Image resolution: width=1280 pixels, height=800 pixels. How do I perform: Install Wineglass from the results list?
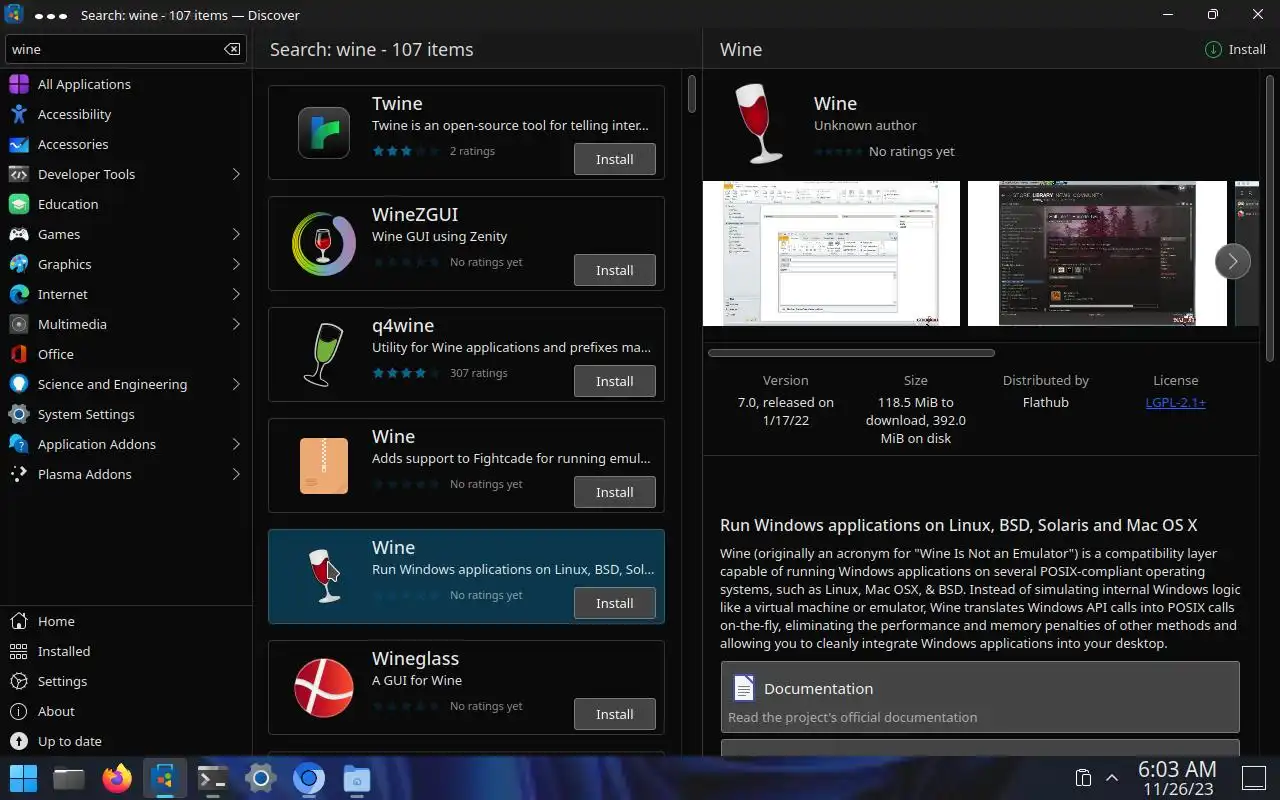pos(615,714)
